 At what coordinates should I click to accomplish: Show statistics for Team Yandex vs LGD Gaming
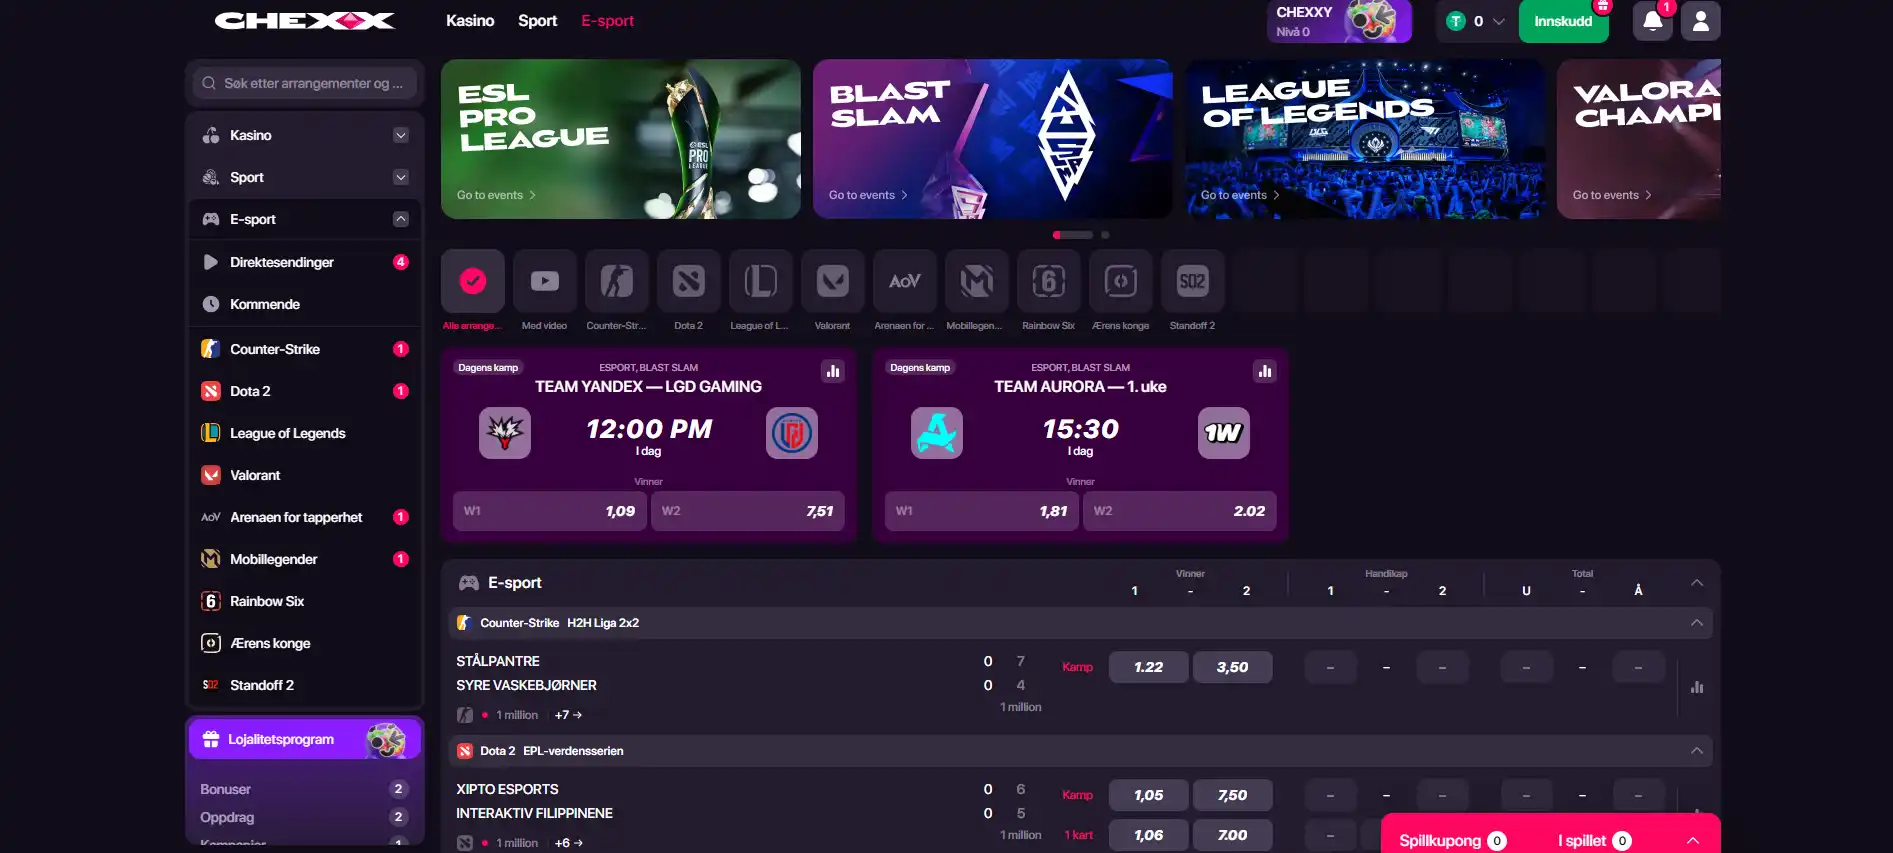click(833, 371)
